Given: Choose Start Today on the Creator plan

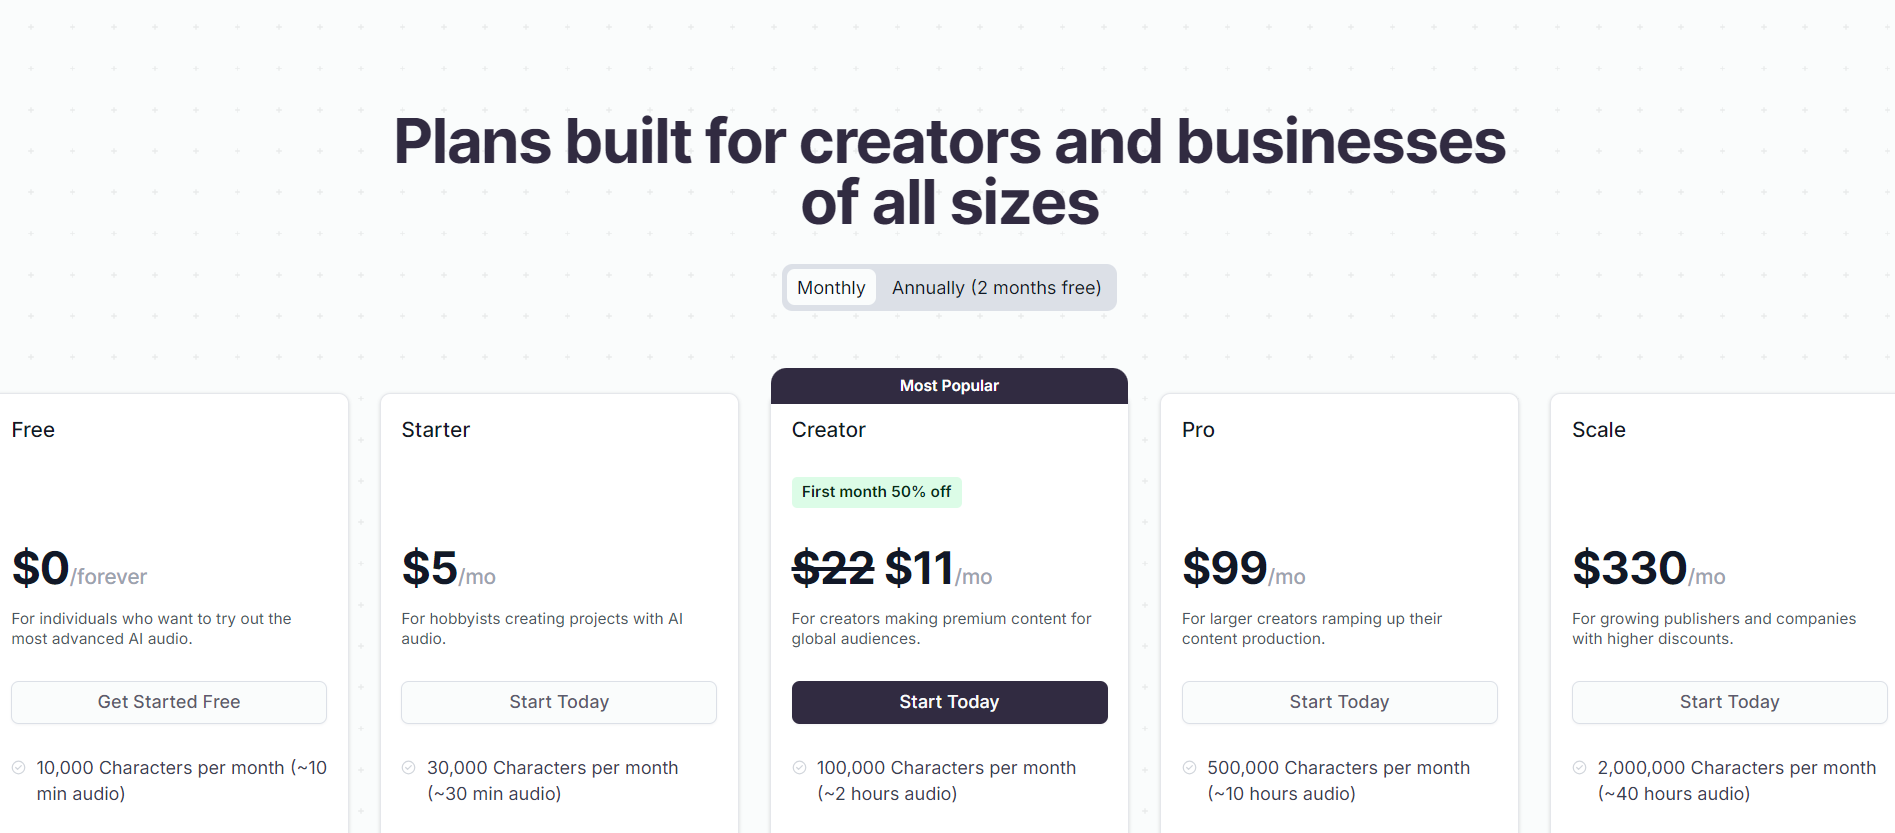Looking at the screenshot, I should 949,702.
